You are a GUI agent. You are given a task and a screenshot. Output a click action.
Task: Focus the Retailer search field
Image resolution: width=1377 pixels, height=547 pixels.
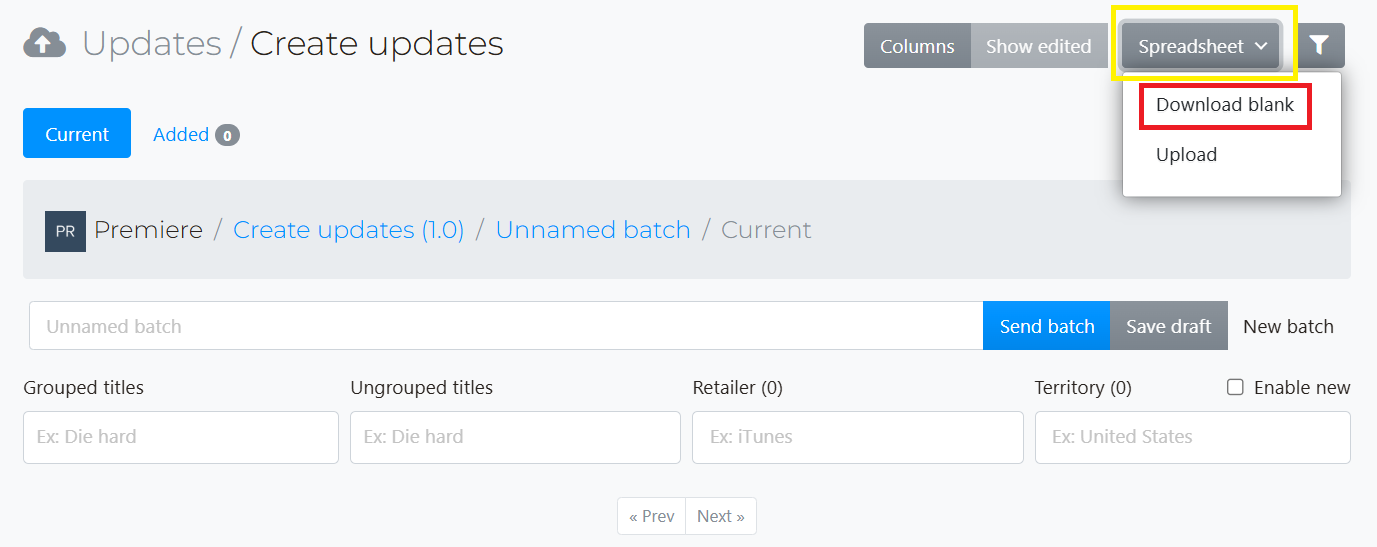[857, 437]
